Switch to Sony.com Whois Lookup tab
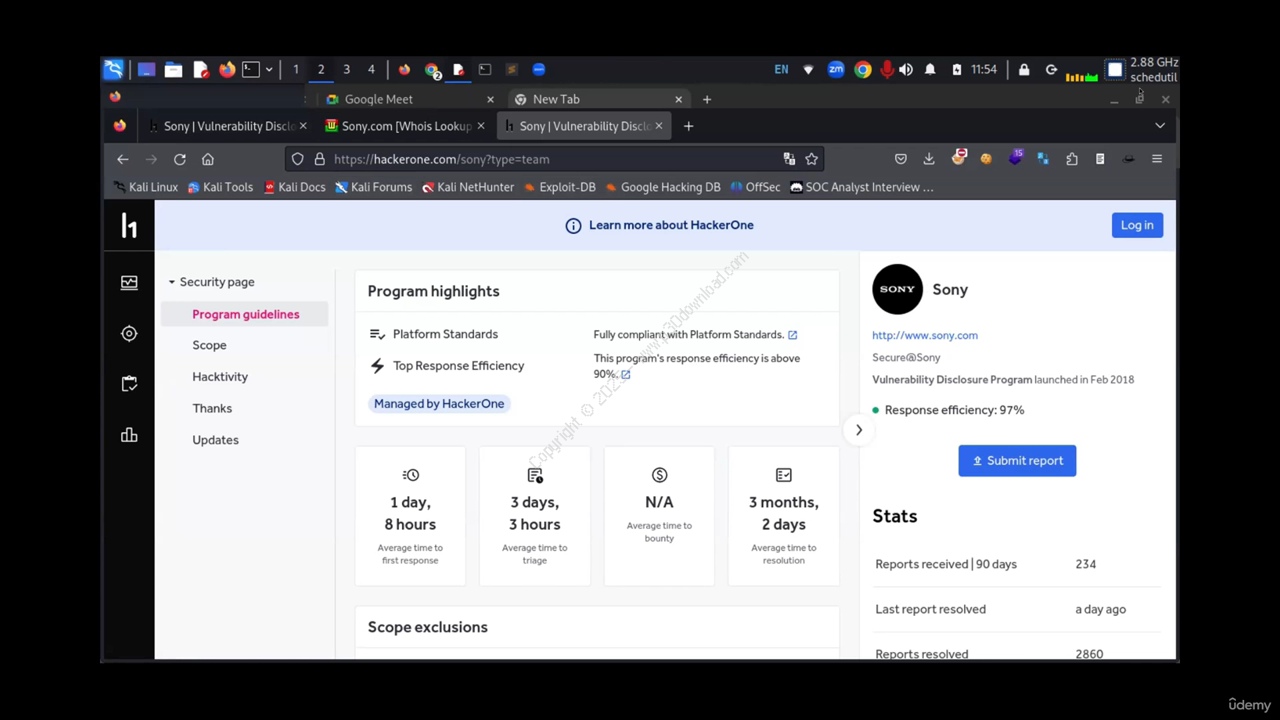Image resolution: width=1280 pixels, height=720 pixels. point(405,126)
